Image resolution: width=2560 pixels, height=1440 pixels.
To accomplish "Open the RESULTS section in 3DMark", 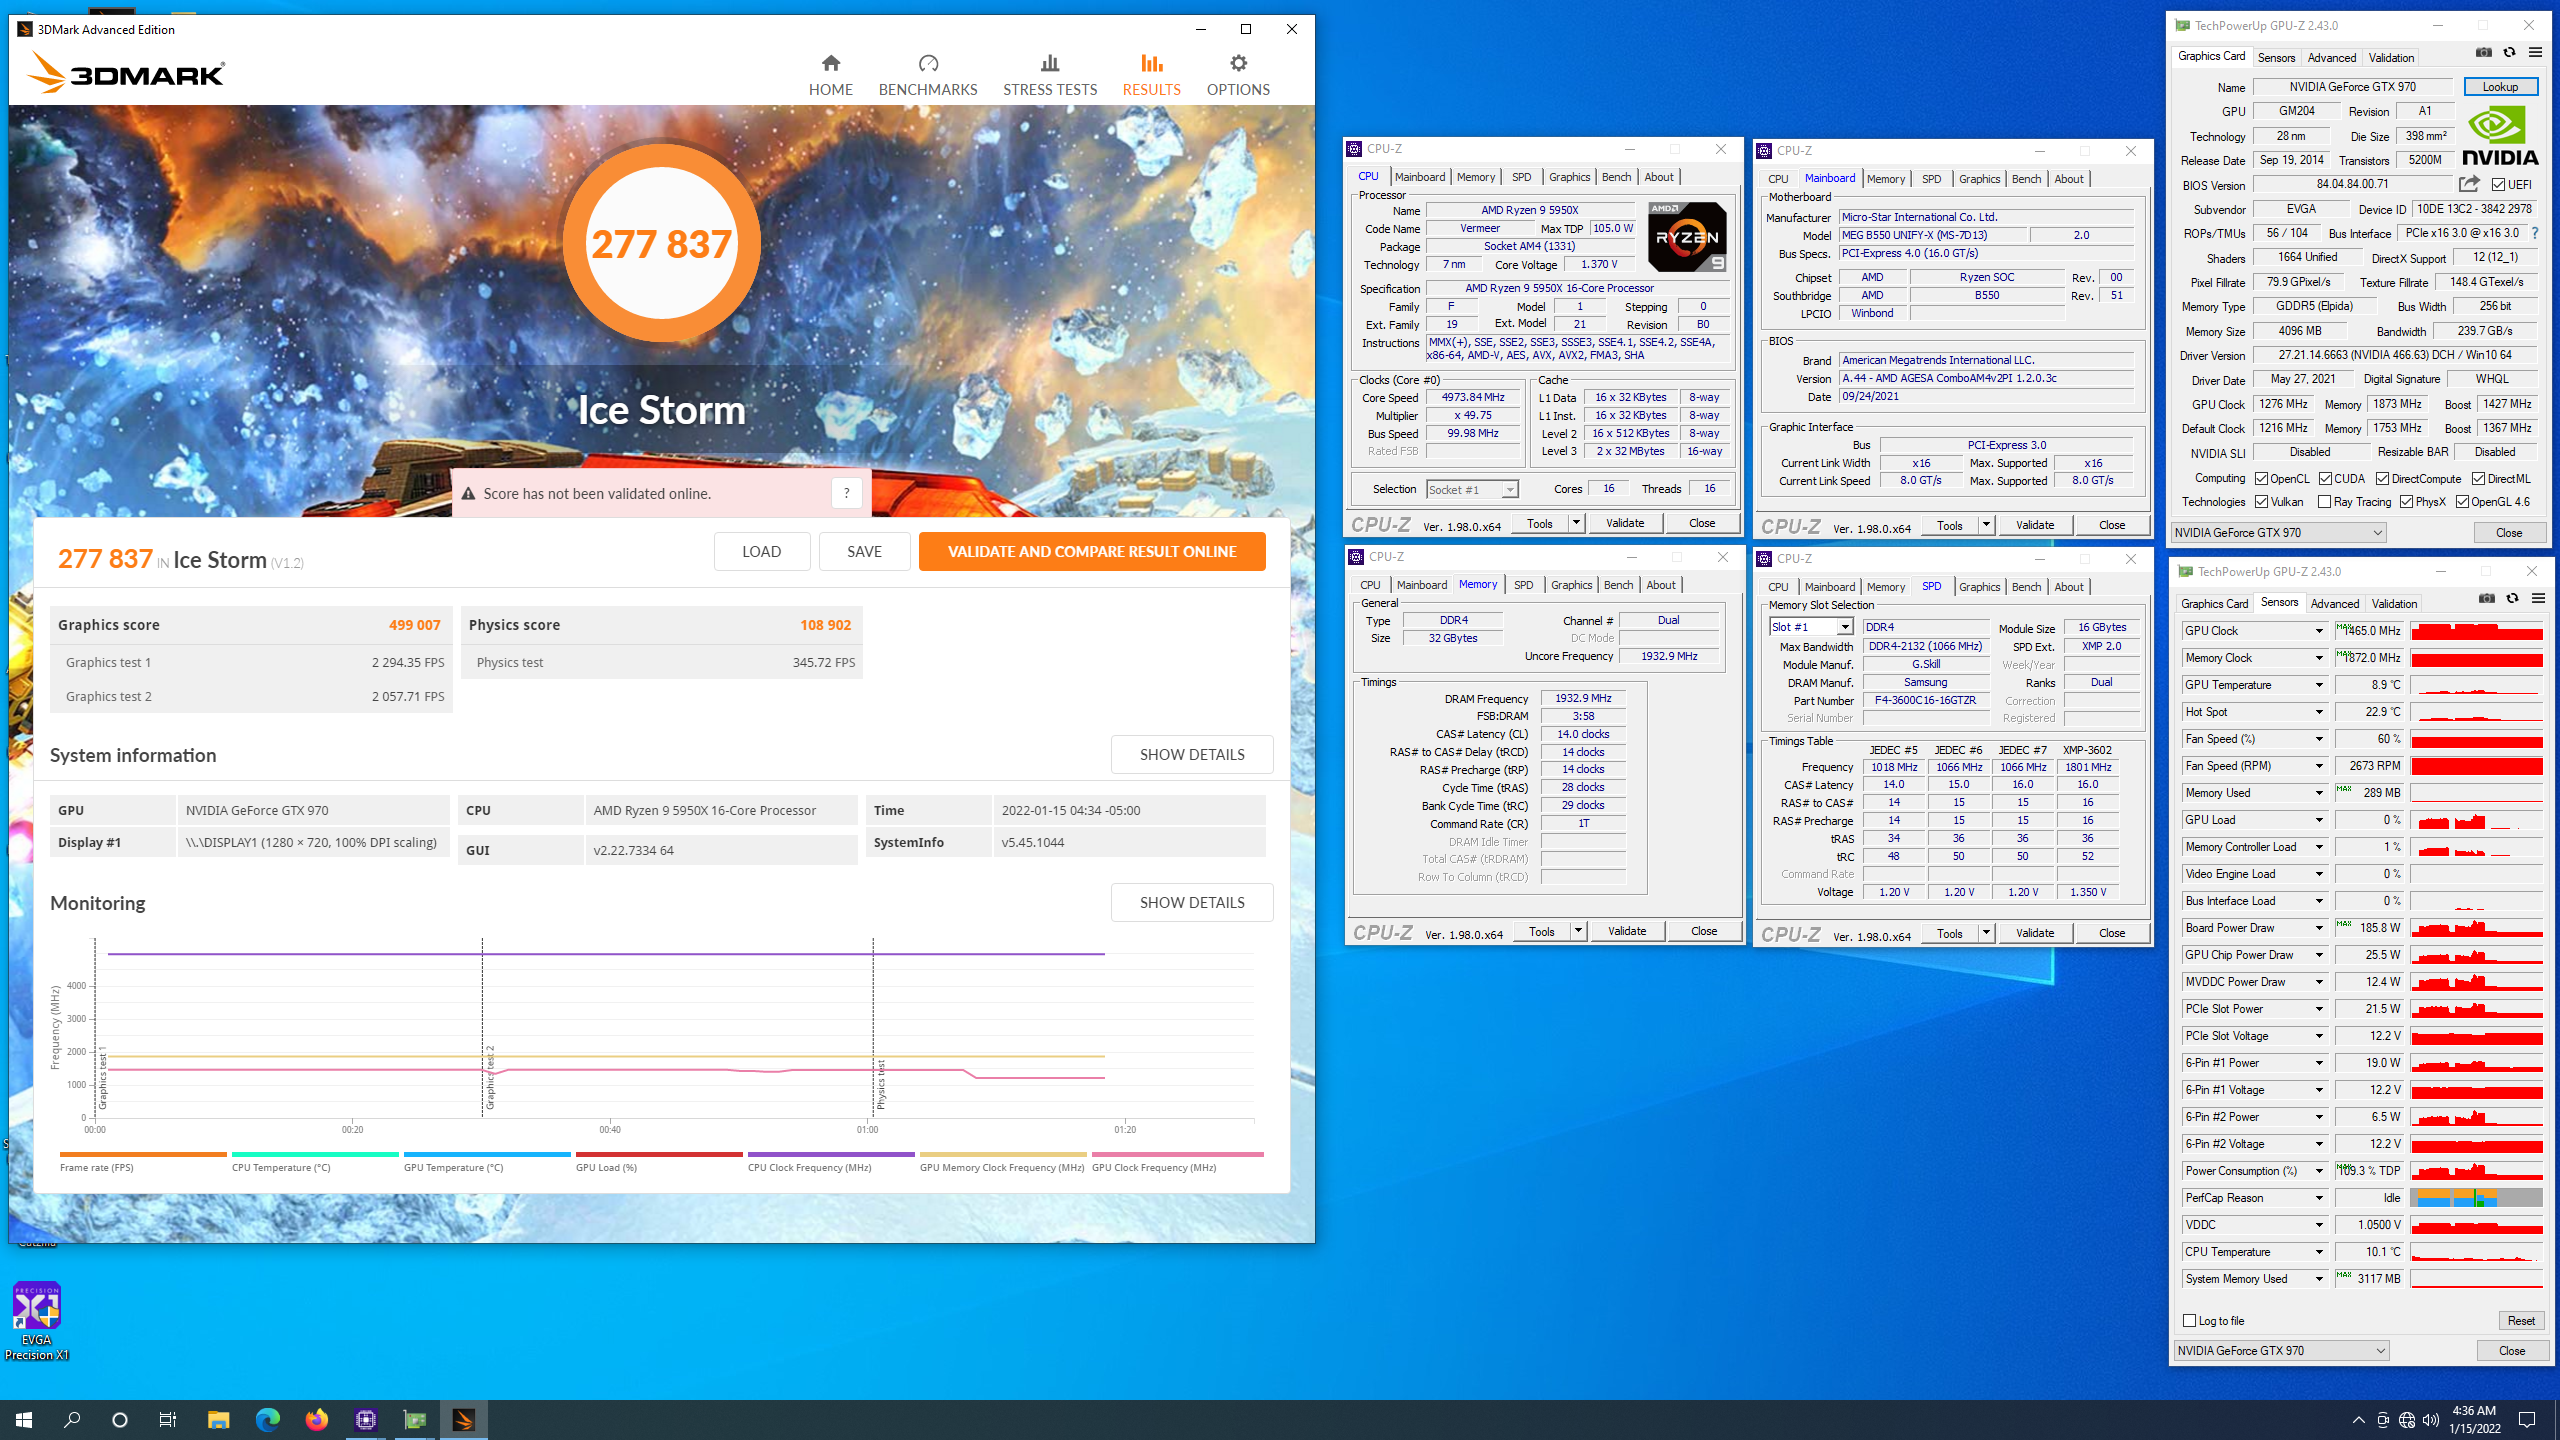I will 1151,75.
